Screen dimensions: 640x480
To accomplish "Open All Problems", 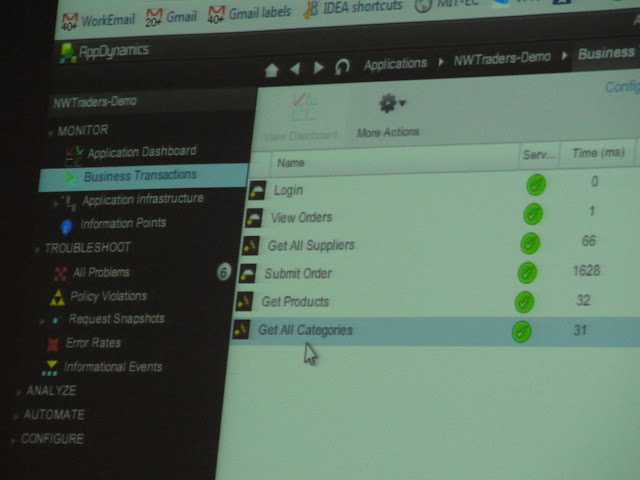I will click(x=101, y=272).
